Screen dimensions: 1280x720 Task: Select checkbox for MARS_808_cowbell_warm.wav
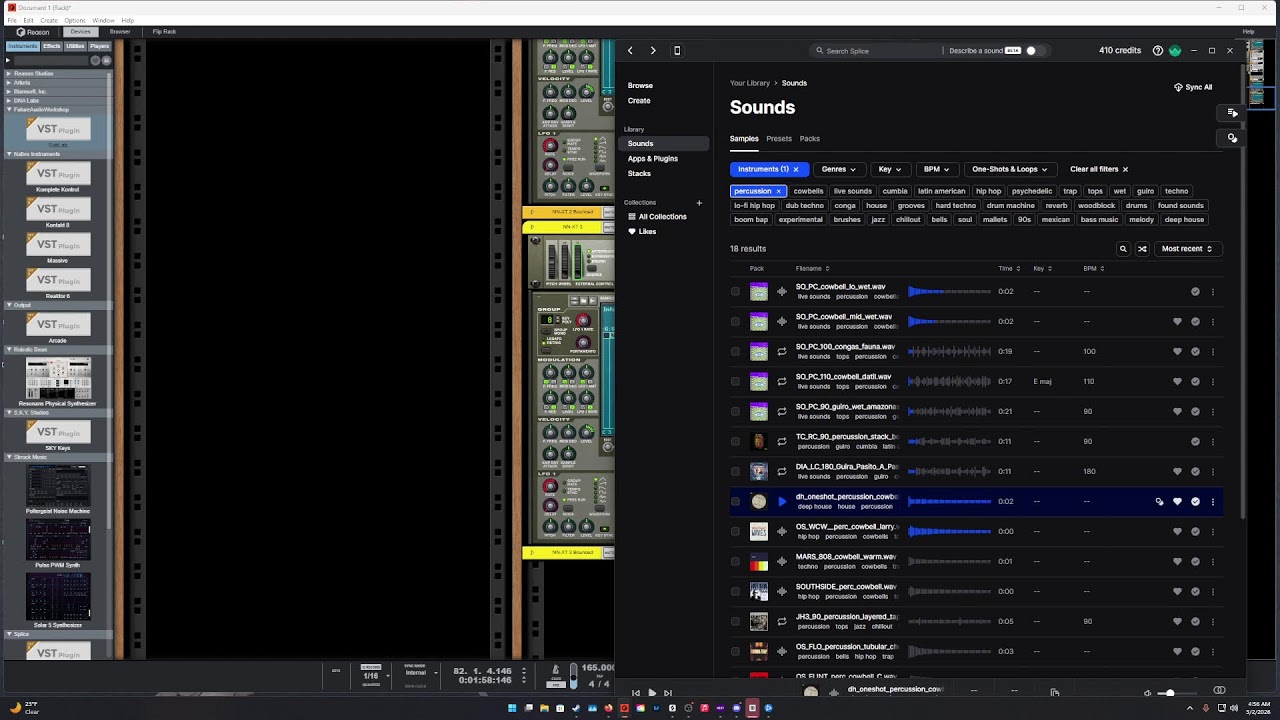coord(735,562)
